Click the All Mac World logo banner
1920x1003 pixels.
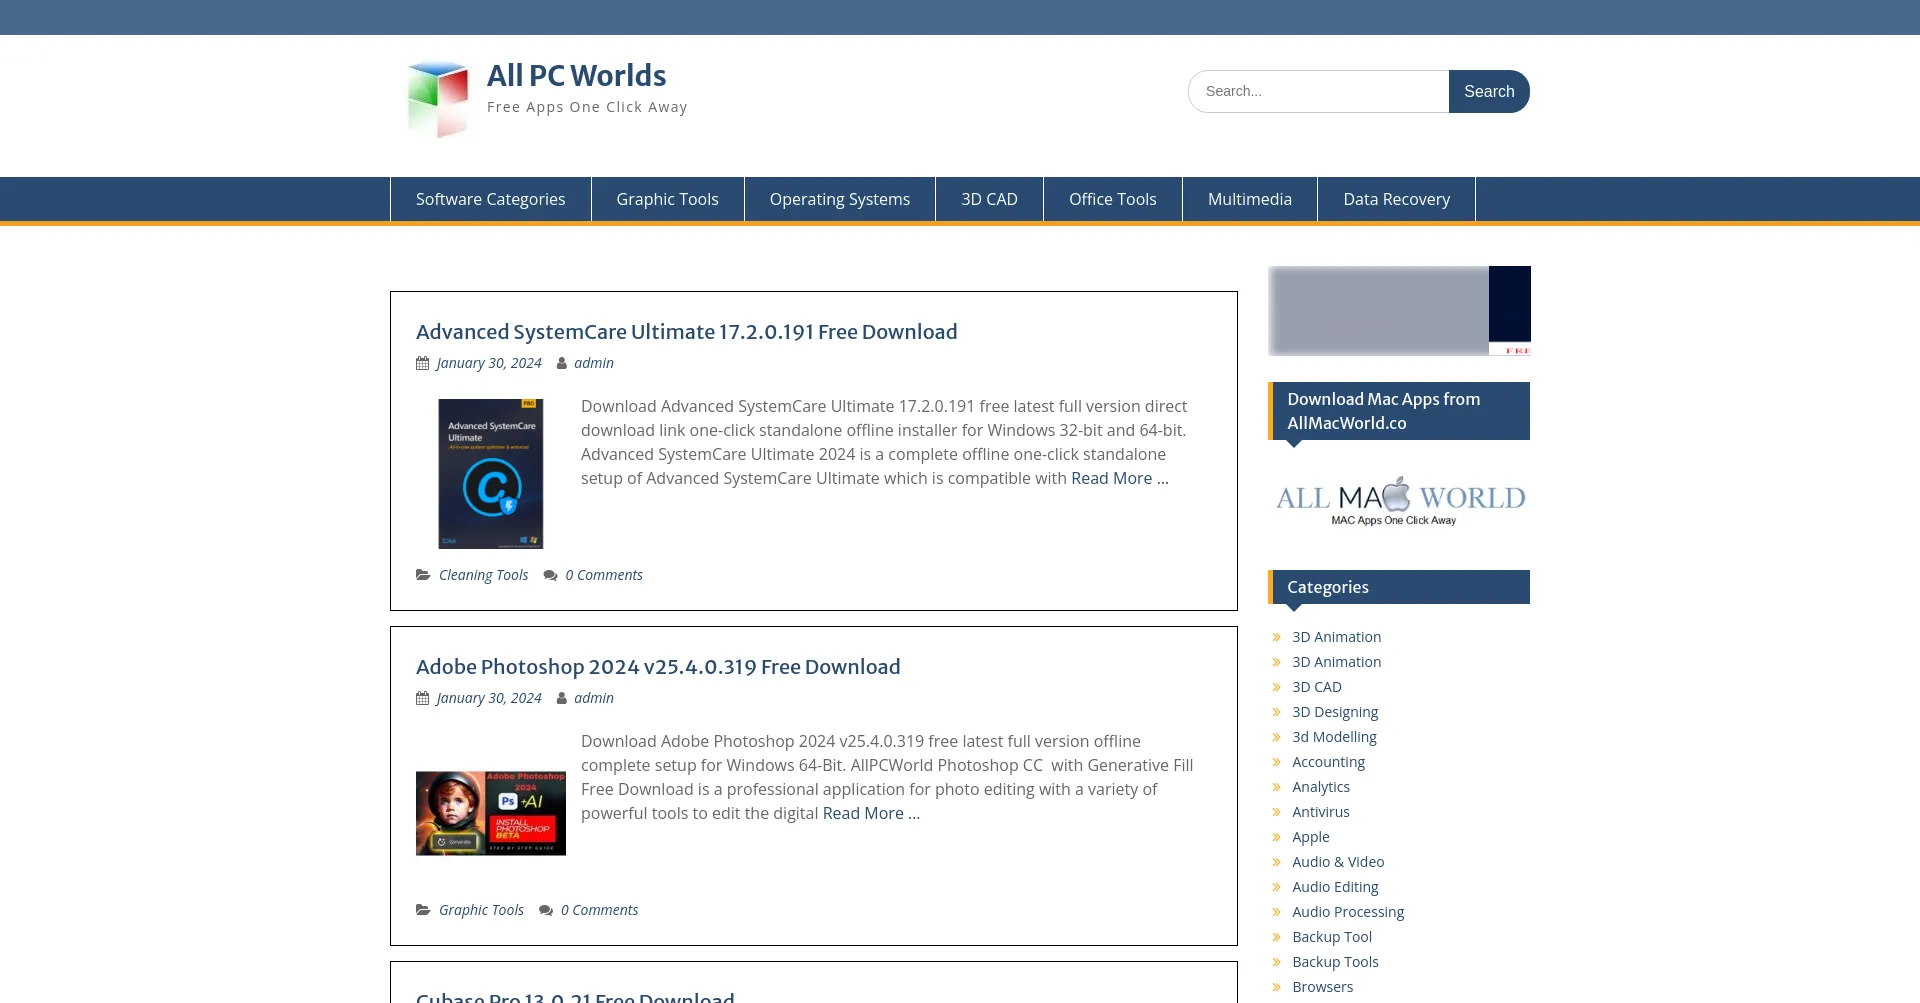pyautogui.click(x=1399, y=500)
